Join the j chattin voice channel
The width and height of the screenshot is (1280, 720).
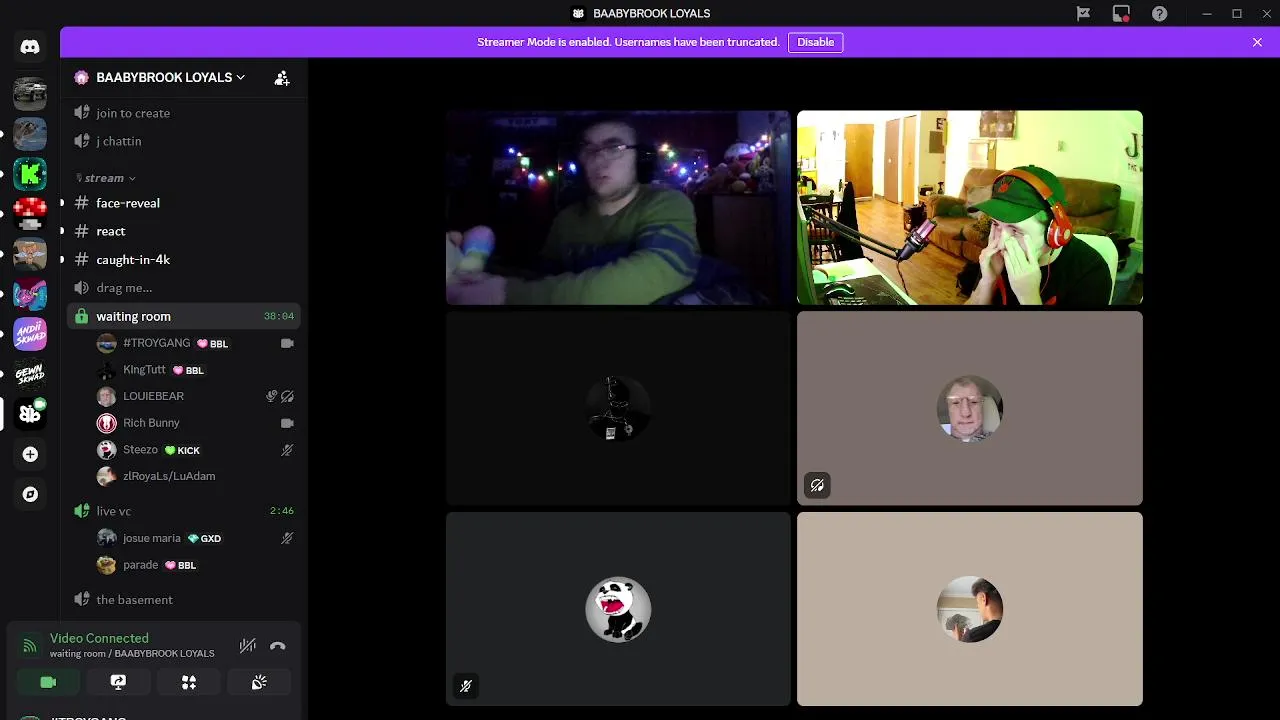tap(183, 141)
